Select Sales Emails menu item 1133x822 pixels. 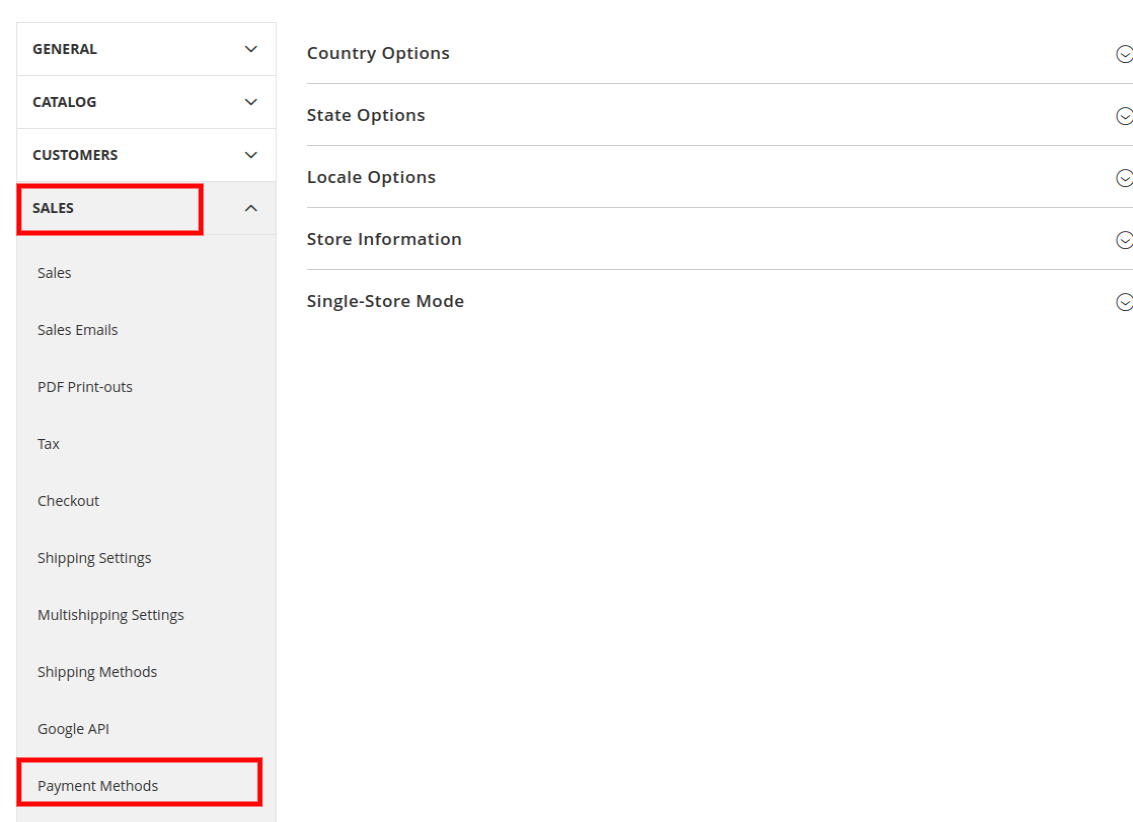(x=78, y=330)
